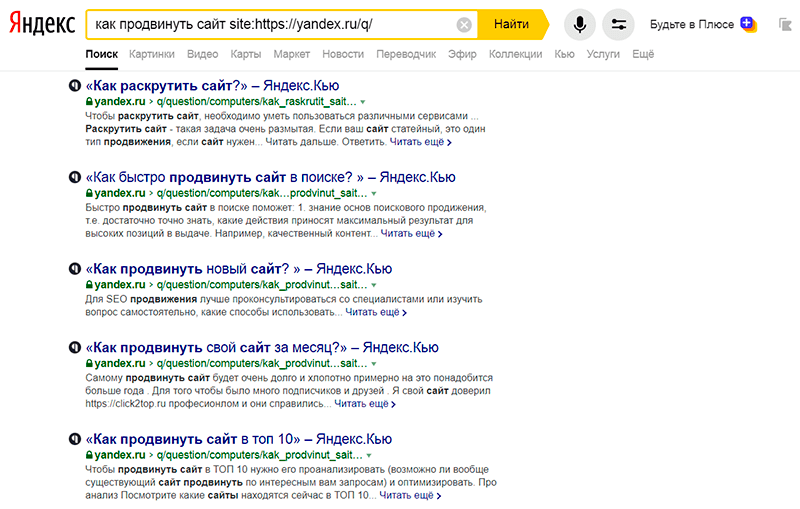
Task: Open result «Как быстро продвинуть сайт в поиске?»
Action: (270, 177)
